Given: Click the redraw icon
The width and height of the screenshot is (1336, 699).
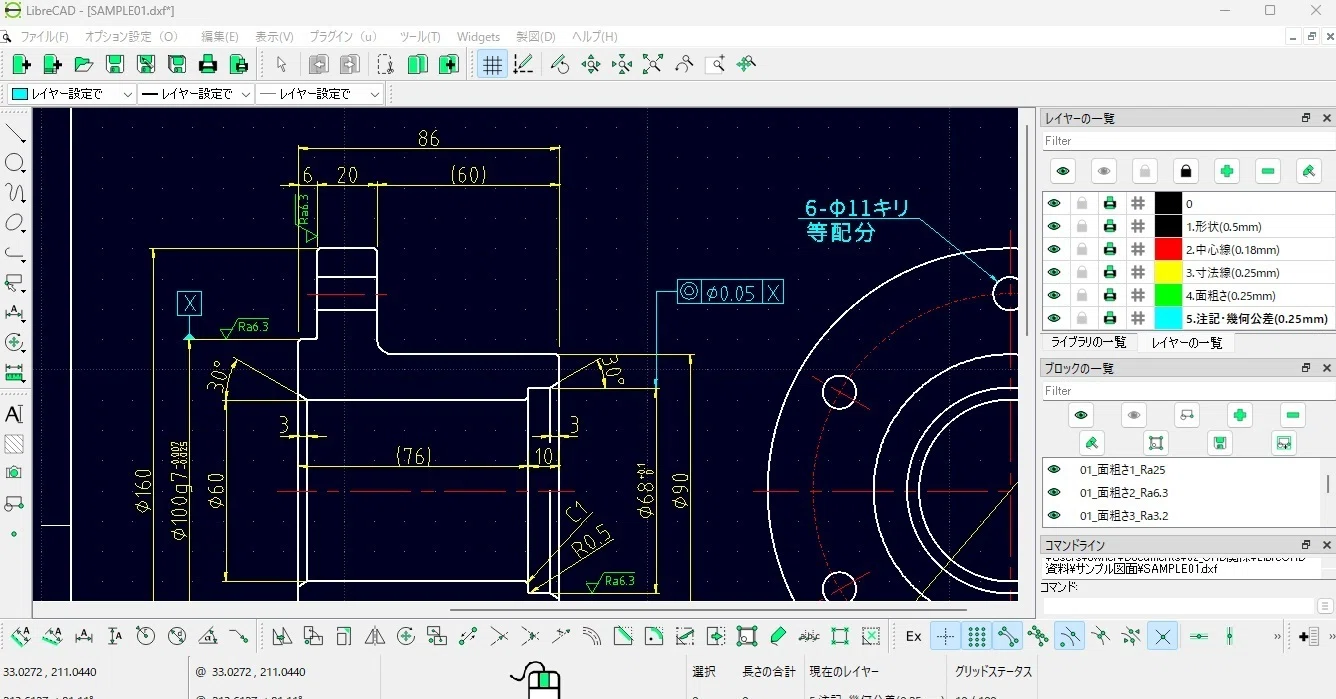Looking at the screenshot, I should 560,65.
